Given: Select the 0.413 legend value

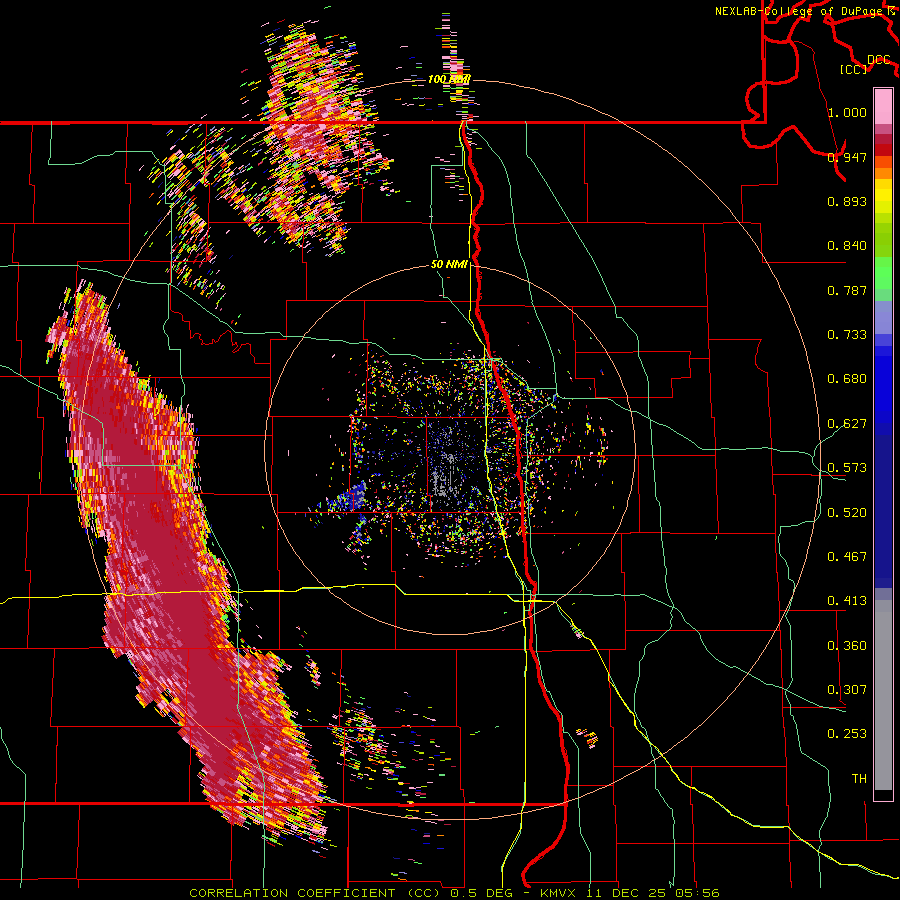Looking at the screenshot, I should point(847,601).
